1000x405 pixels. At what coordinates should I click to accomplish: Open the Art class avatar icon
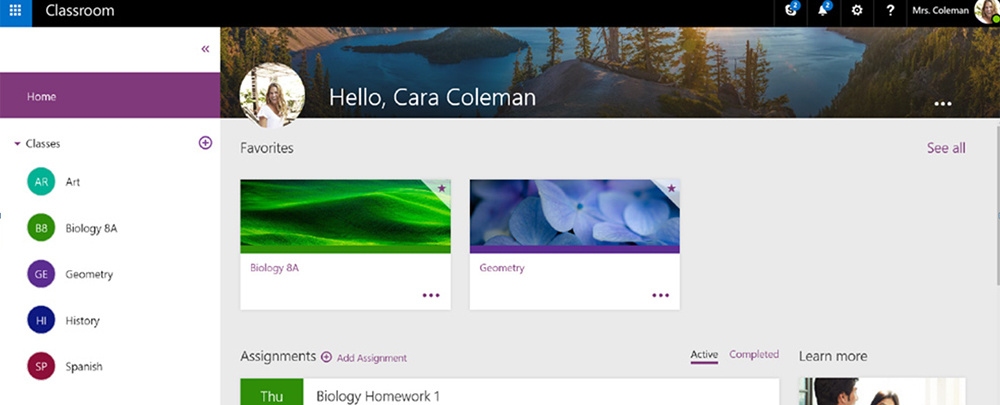pyautogui.click(x=41, y=182)
